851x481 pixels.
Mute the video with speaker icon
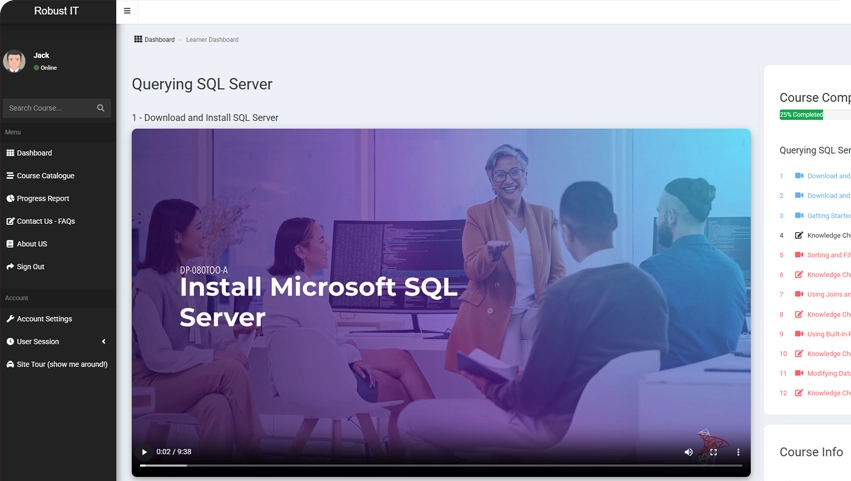(689, 452)
